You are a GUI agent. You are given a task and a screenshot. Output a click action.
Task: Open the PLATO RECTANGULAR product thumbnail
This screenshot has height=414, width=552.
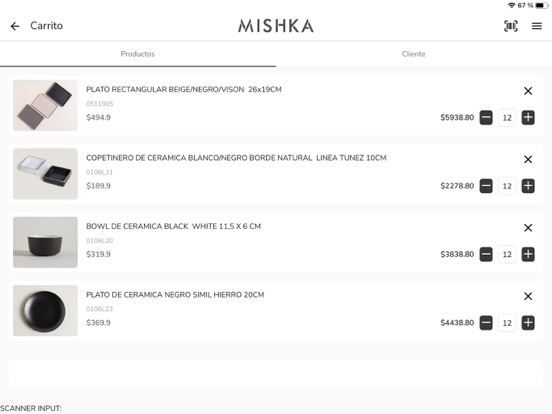[45, 105]
